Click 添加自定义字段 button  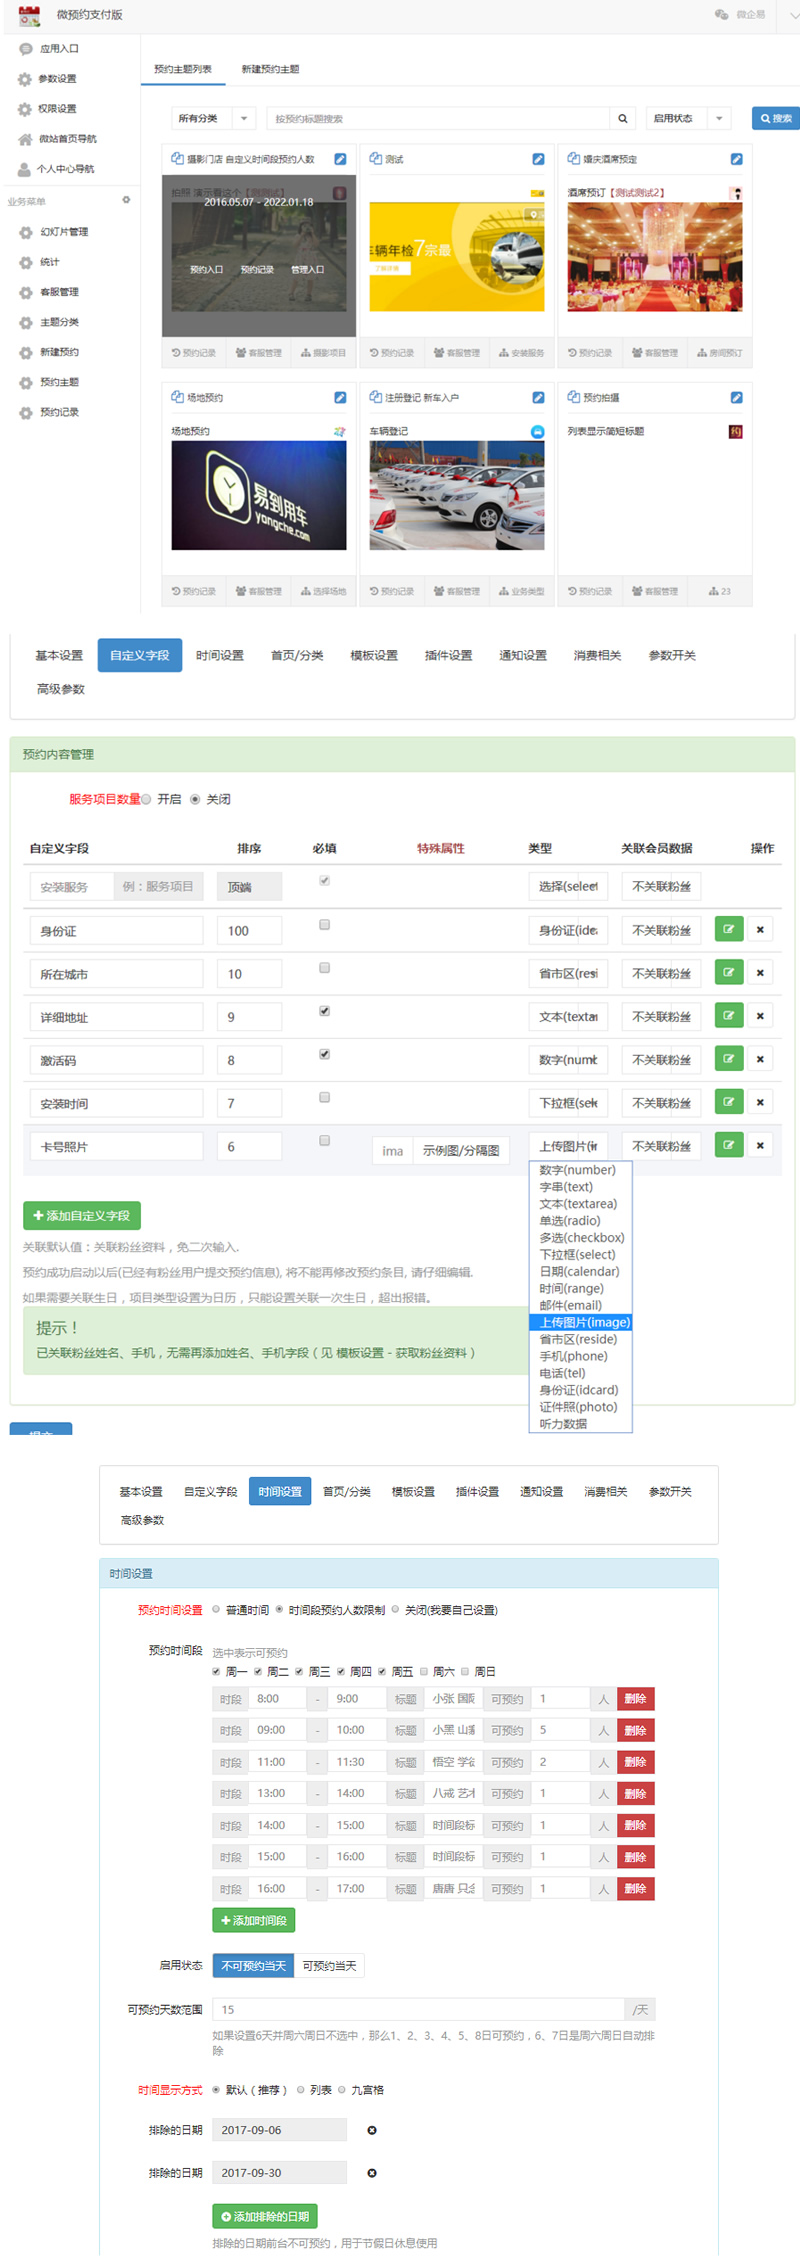coord(82,1216)
